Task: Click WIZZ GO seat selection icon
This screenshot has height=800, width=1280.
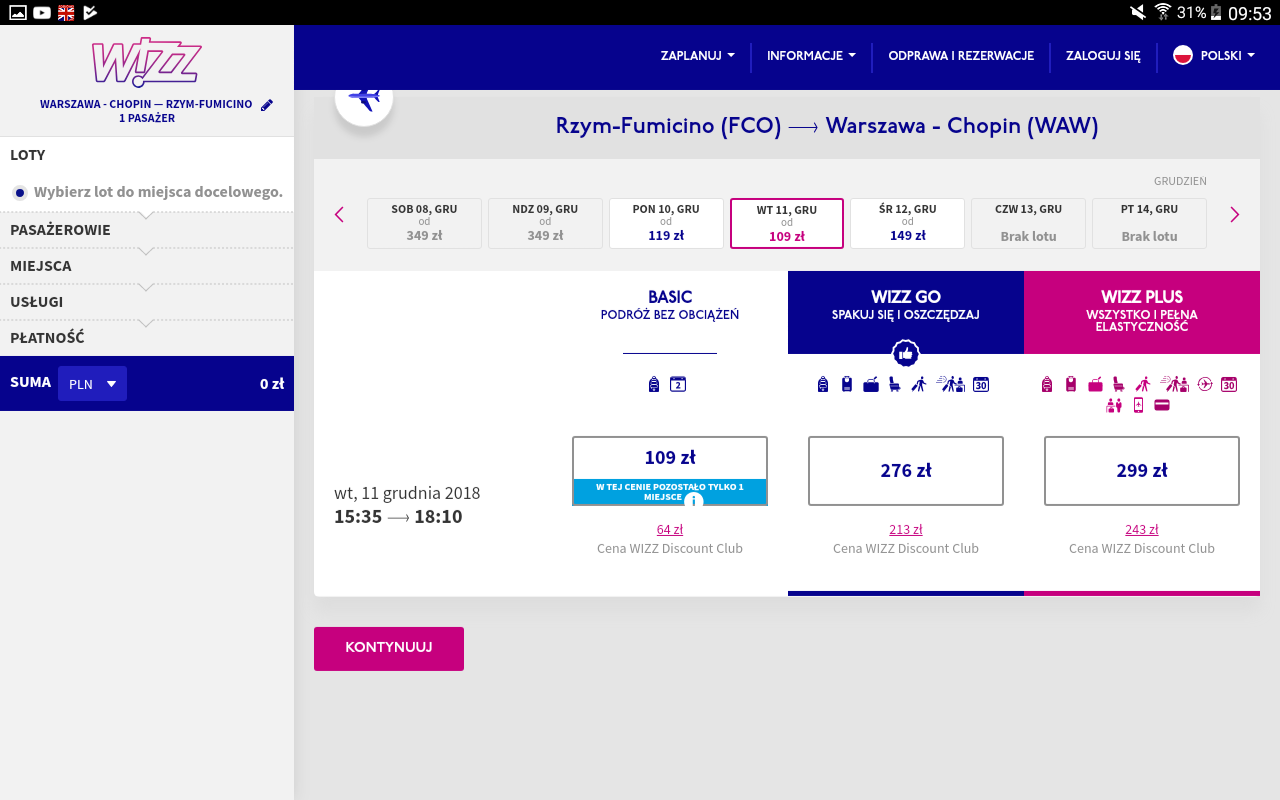Action: pos(894,384)
